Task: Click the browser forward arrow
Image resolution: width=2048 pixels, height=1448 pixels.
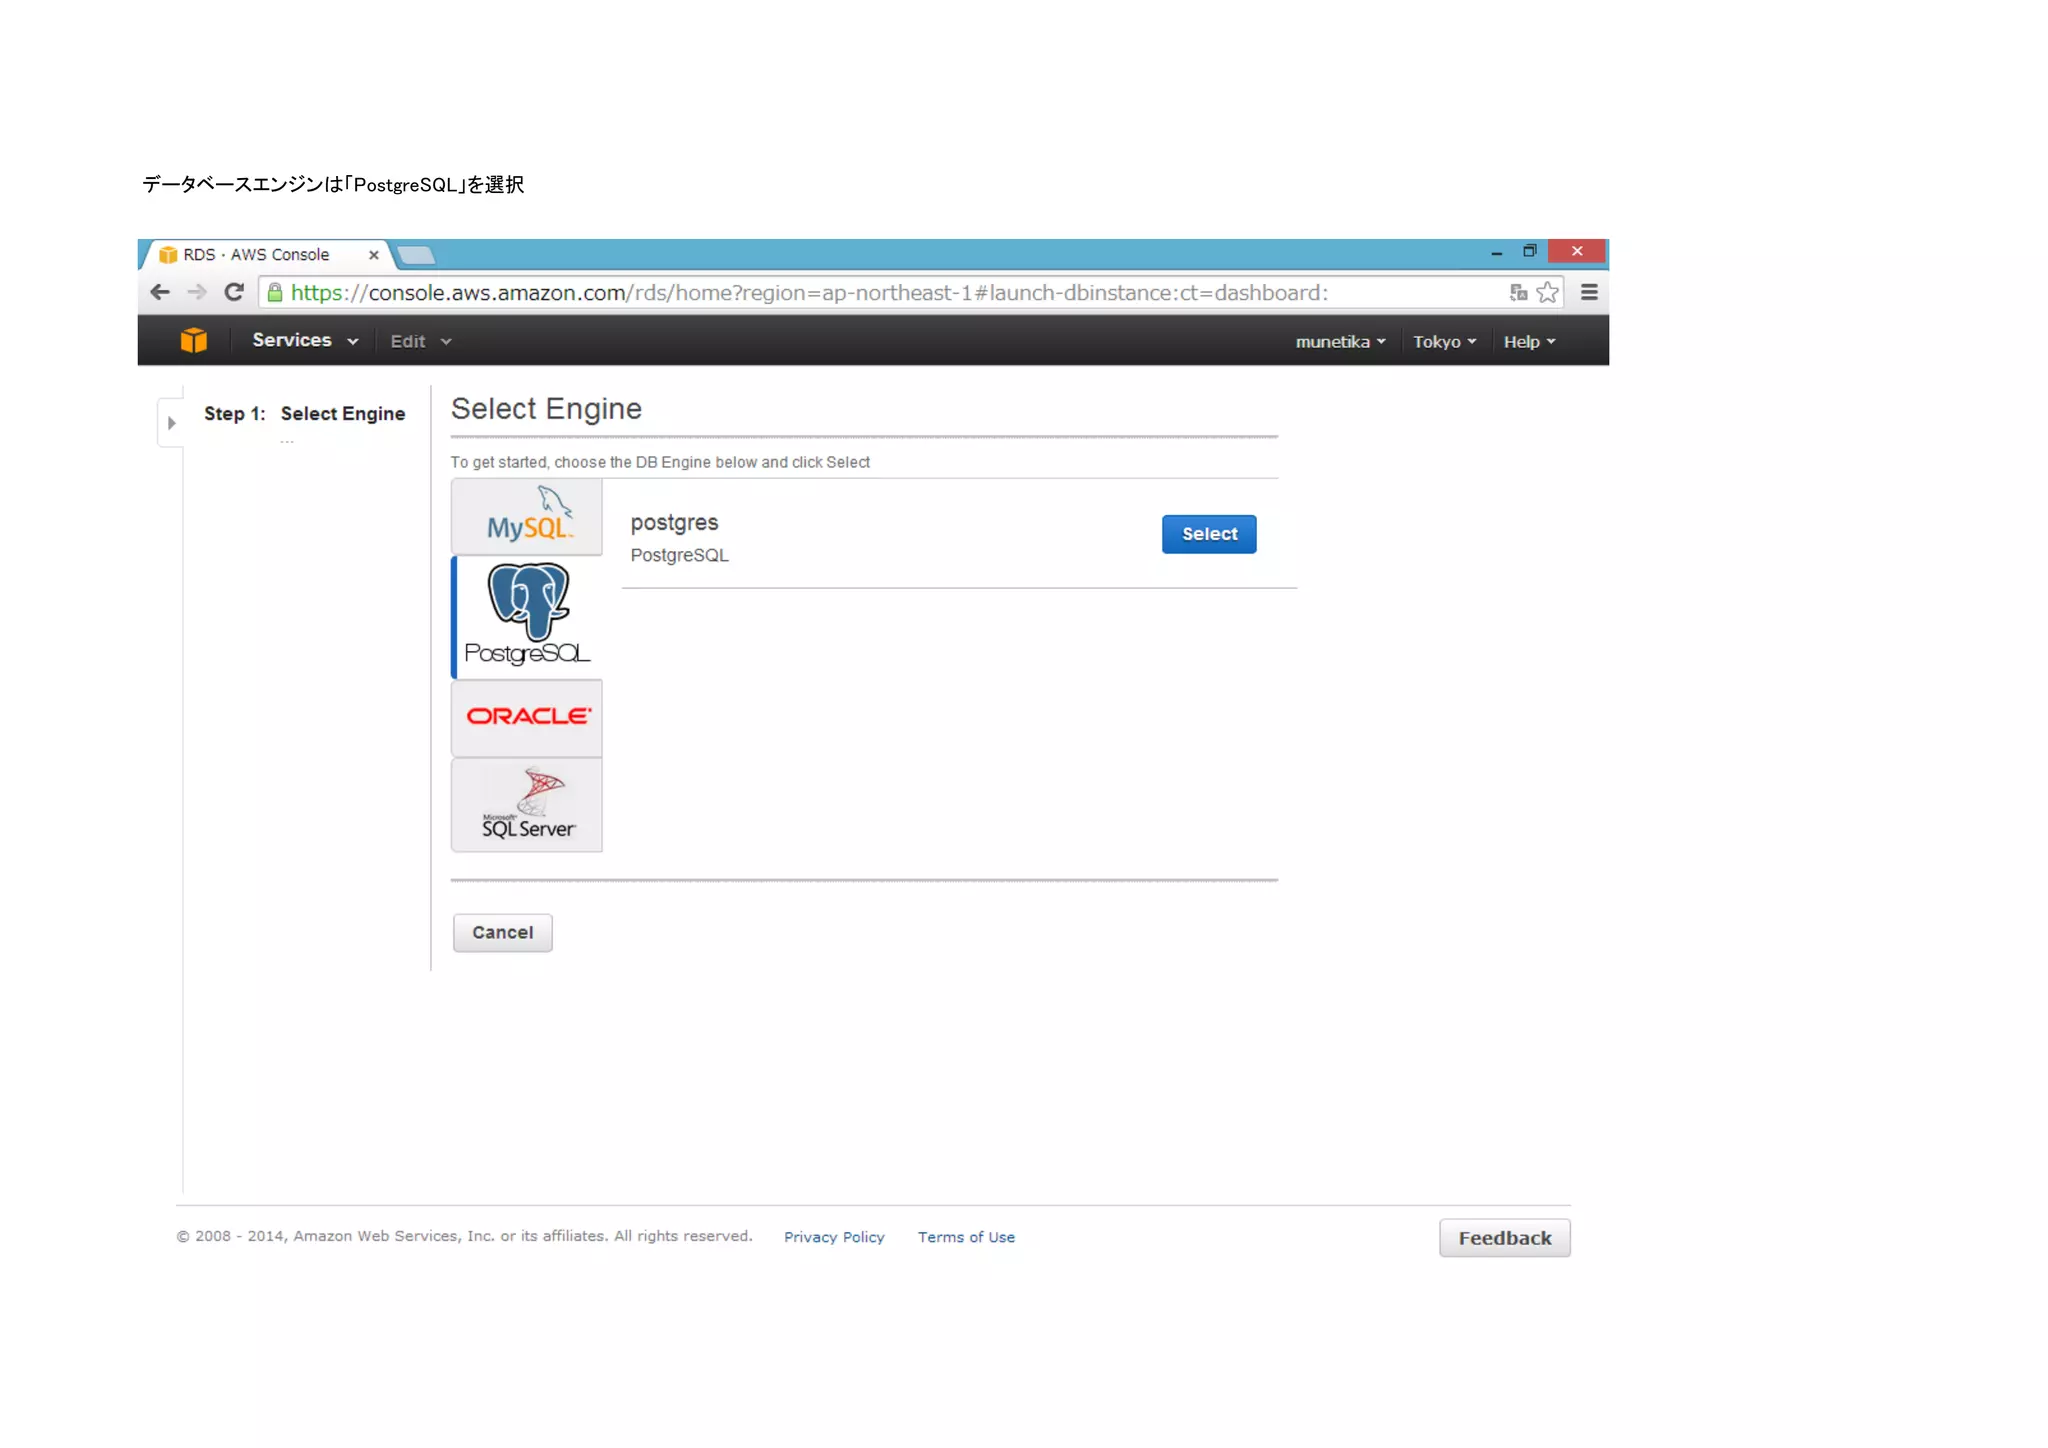Action: 197,292
